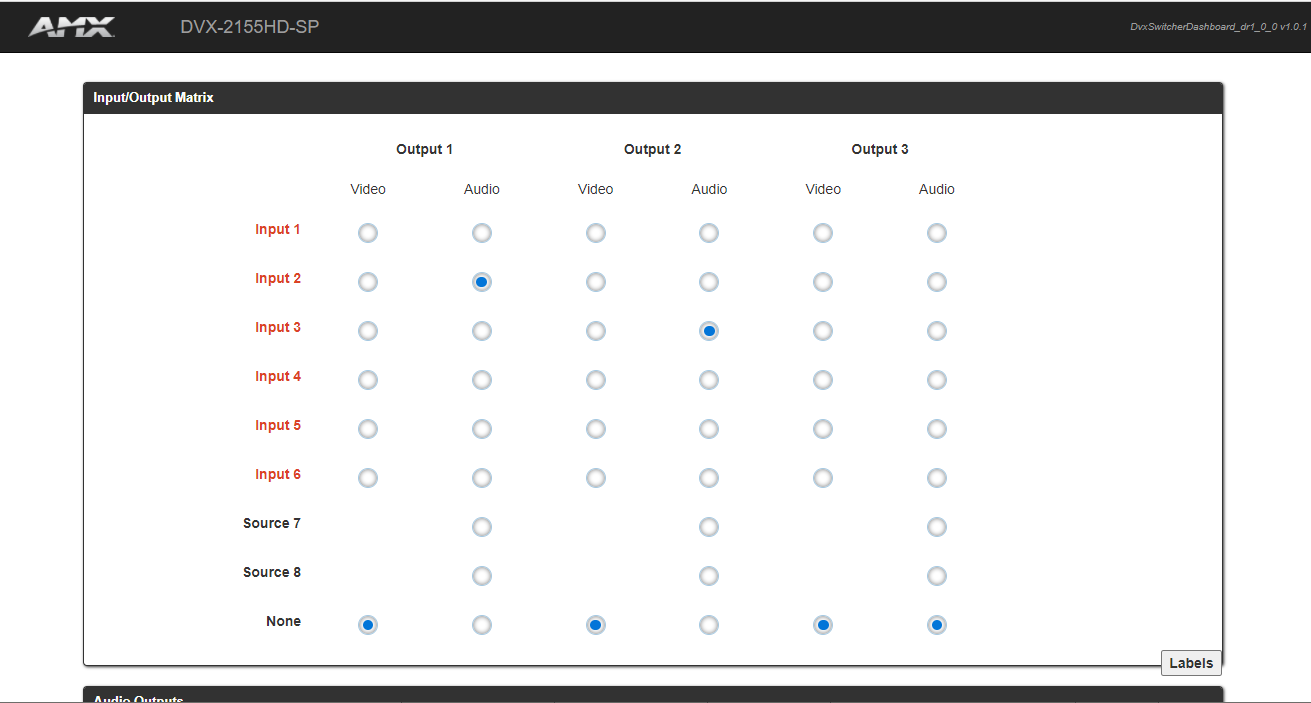Route Input 1 to Output 1 Audio
The image size is (1311, 703).
(482, 233)
